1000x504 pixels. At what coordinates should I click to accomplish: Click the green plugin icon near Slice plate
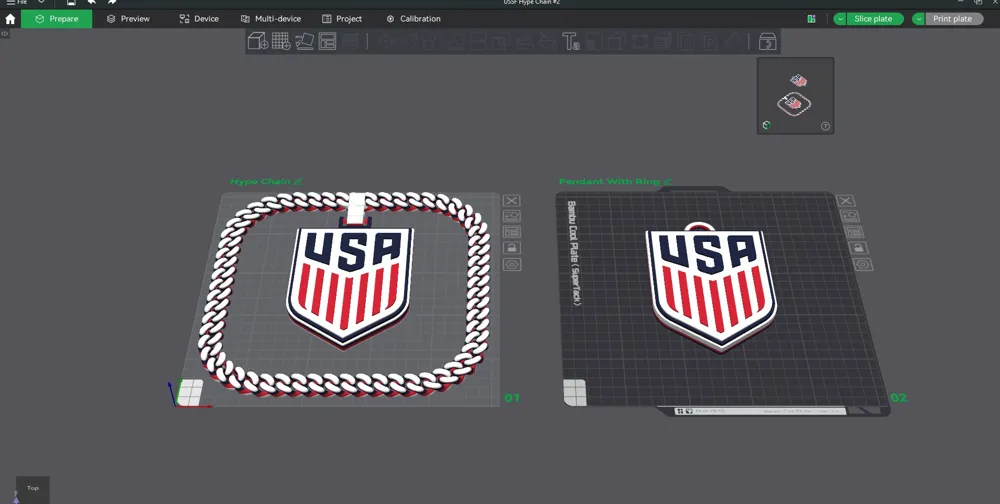(x=811, y=19)
